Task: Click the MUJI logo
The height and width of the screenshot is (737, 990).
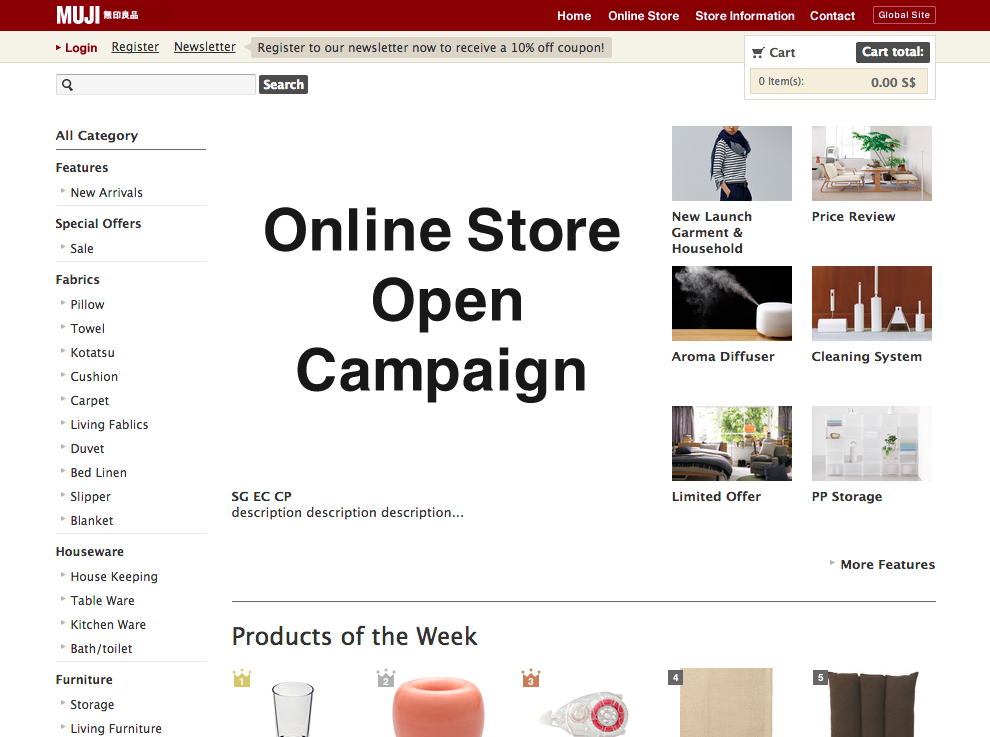Action: (97, 15)
